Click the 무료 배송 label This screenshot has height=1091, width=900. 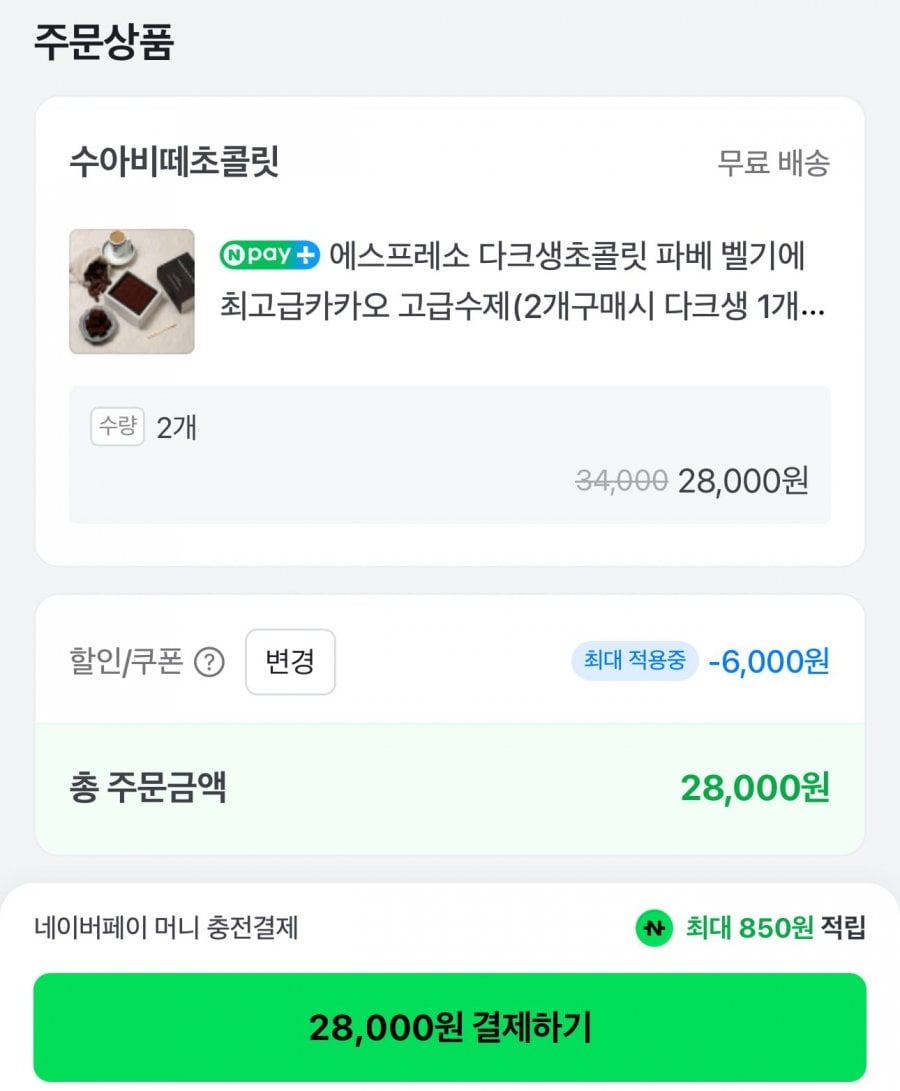point(773,163)
